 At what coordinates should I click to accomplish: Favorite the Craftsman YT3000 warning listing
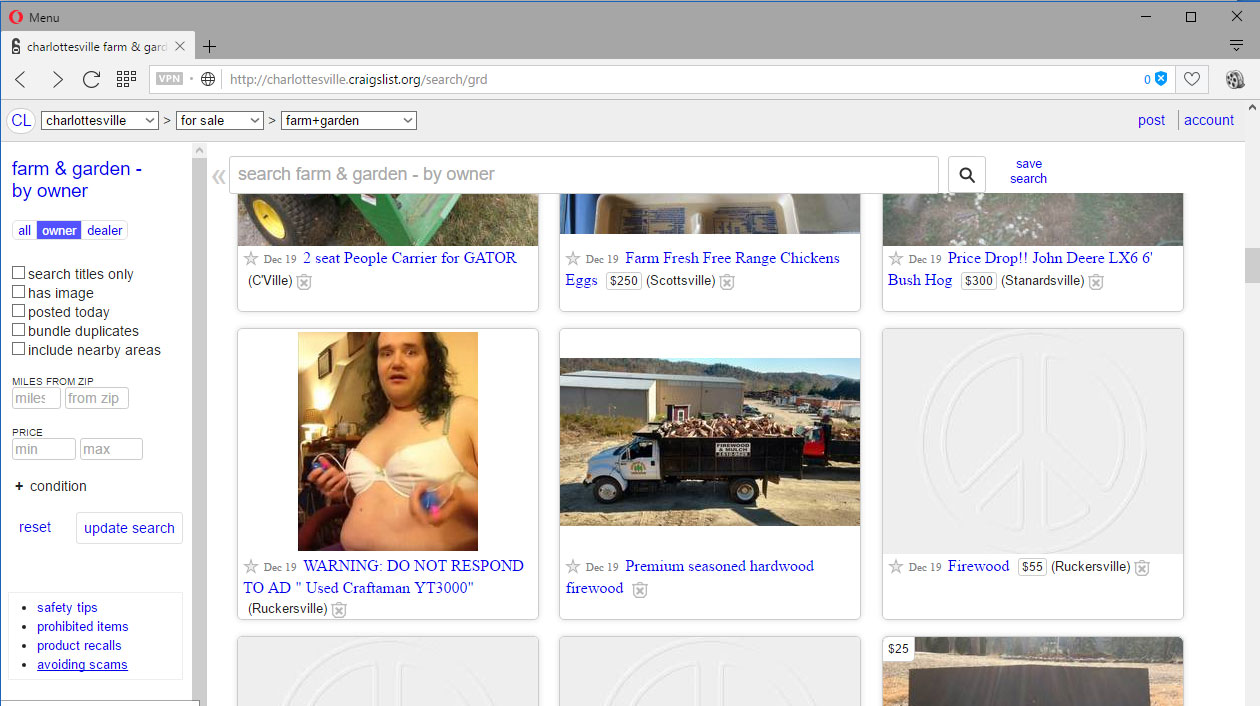pyautogui.click(x=251, y=566)
